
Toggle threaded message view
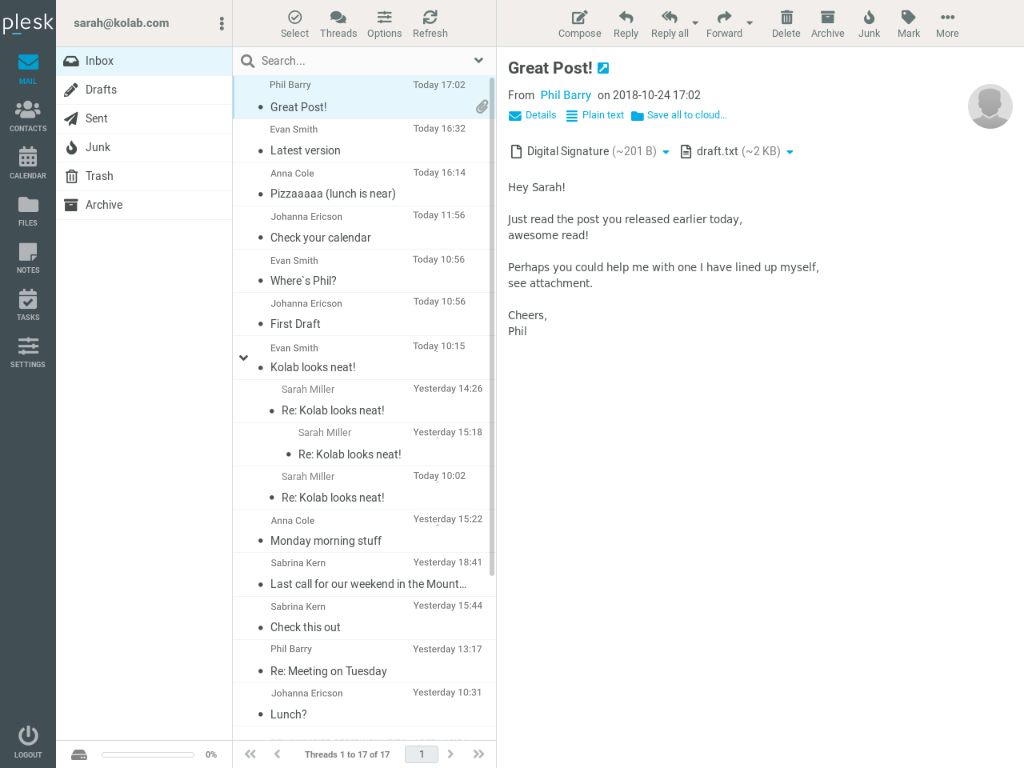tap(338, 23)
